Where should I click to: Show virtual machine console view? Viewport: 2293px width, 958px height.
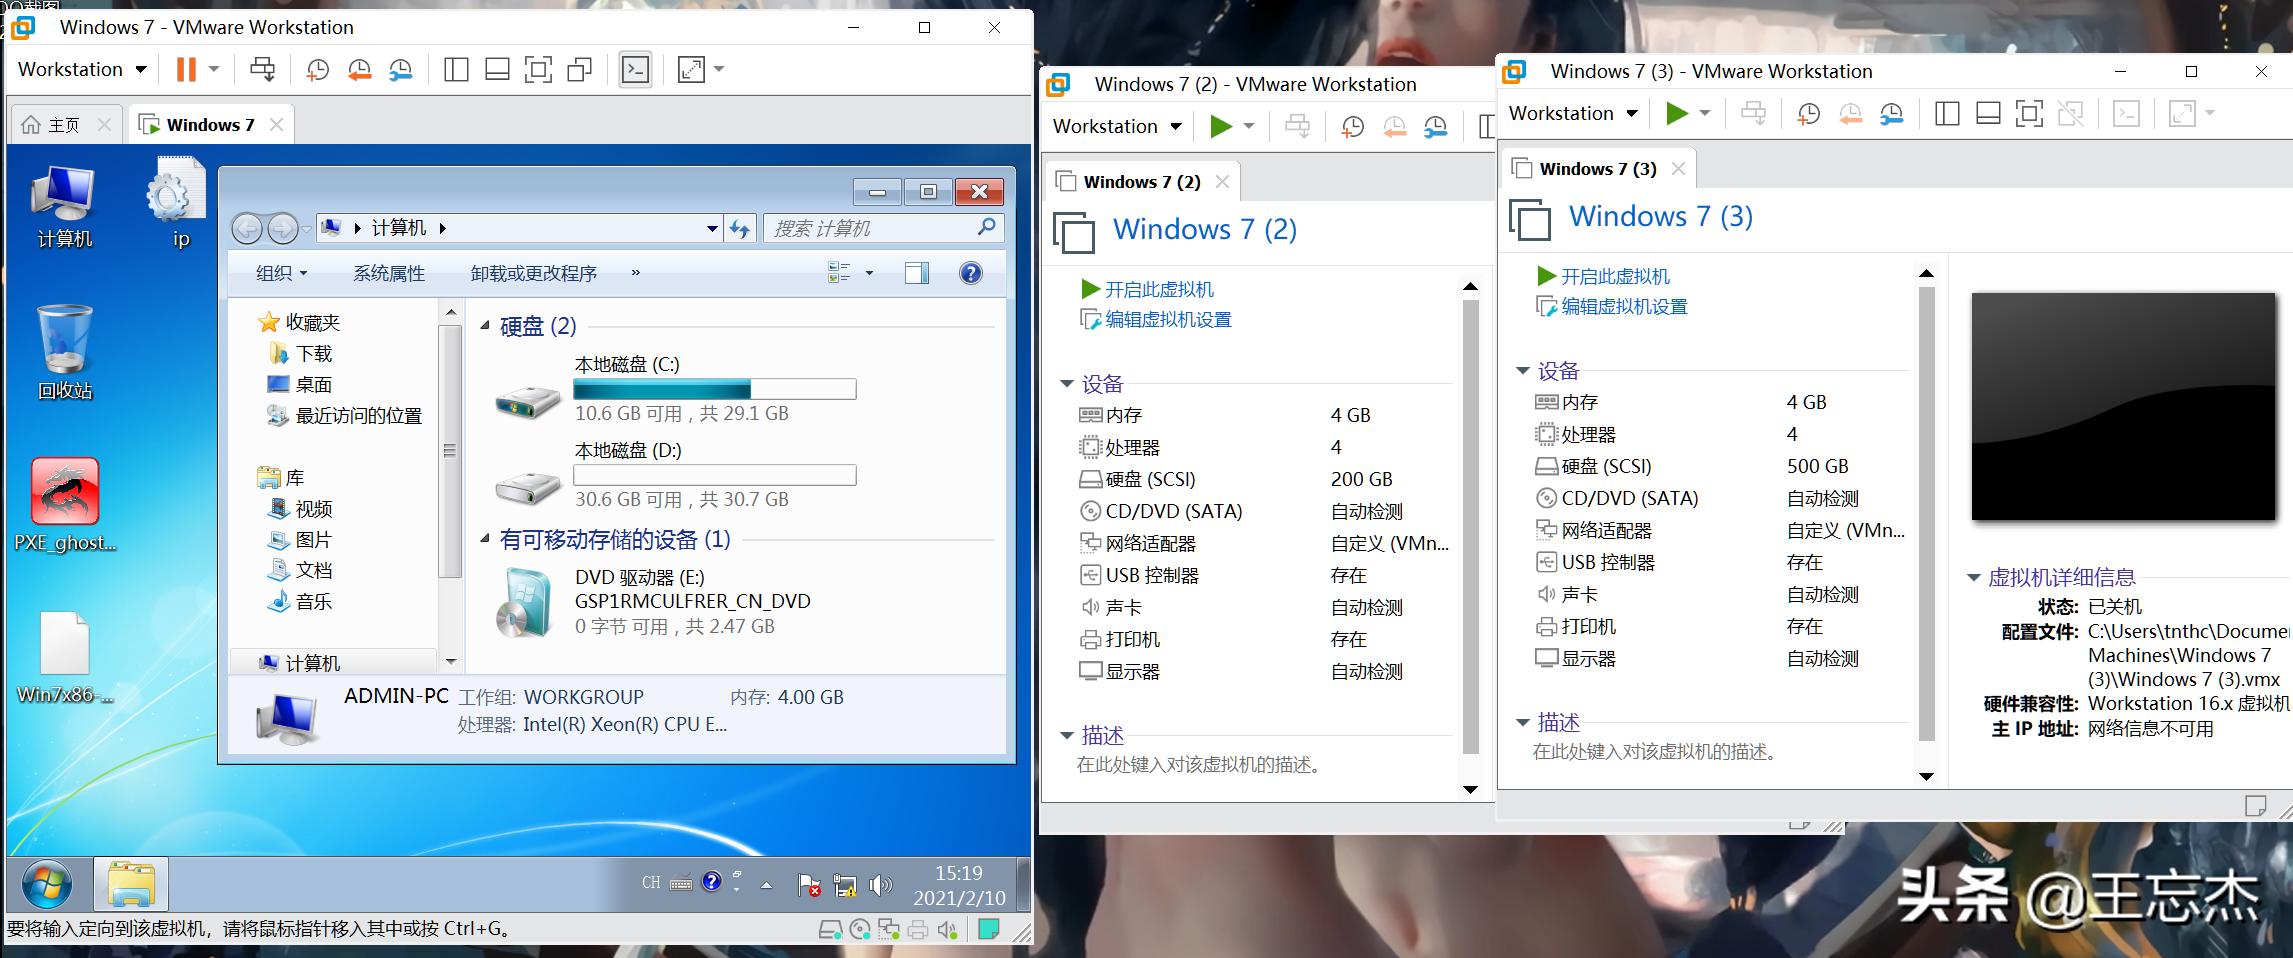tap(636, 70)
